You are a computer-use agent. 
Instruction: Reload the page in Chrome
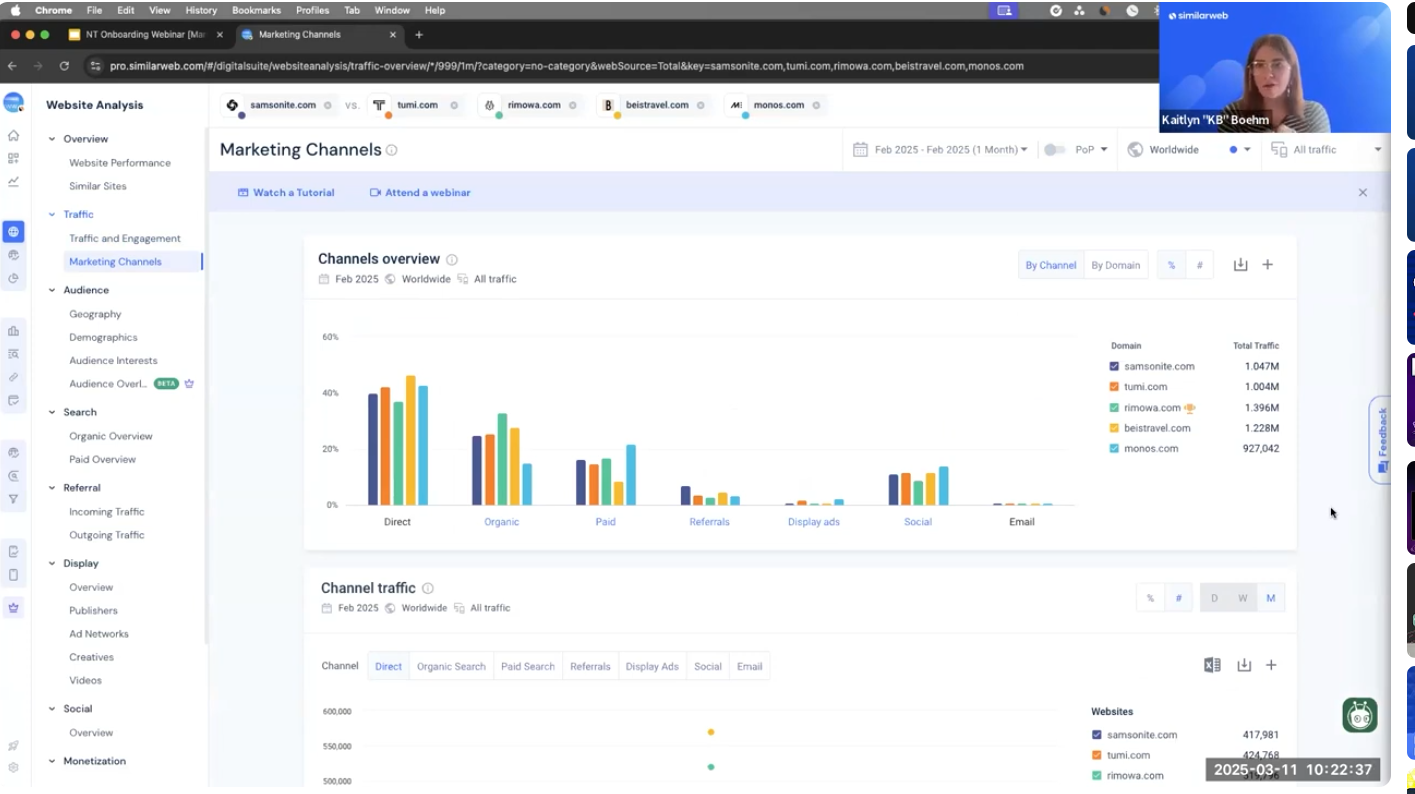tap(64, 66)
